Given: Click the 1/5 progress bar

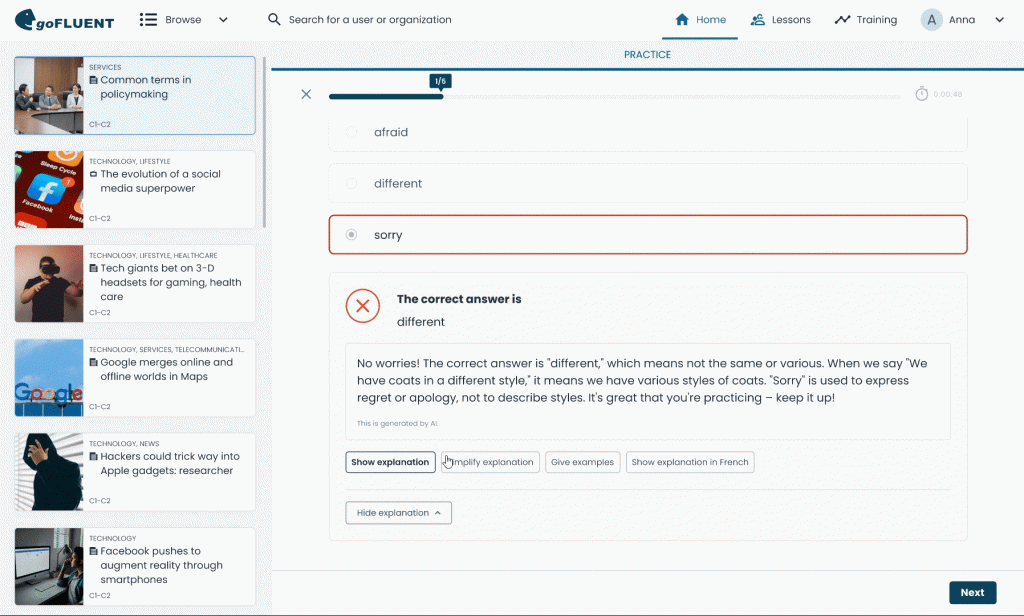Looking at the screenshot, I should tap(386, 97).
